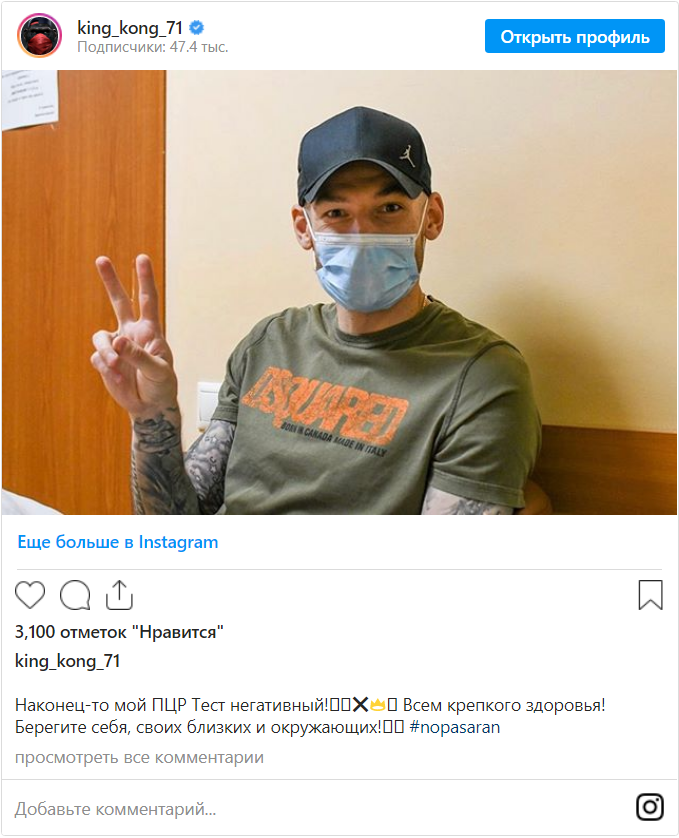Open Instagram via the camera logo icon

[x=650, y=806]
